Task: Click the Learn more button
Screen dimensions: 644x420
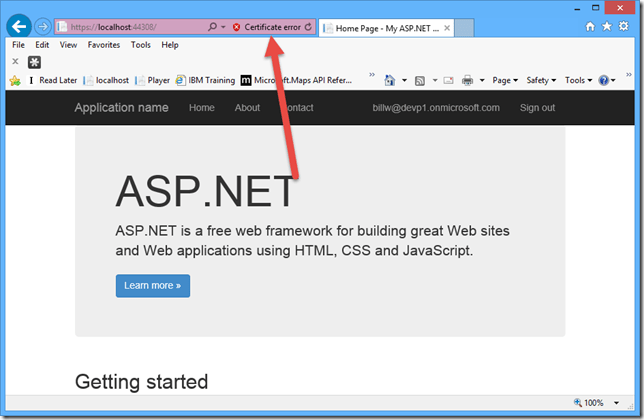Action: pos(152,286)
